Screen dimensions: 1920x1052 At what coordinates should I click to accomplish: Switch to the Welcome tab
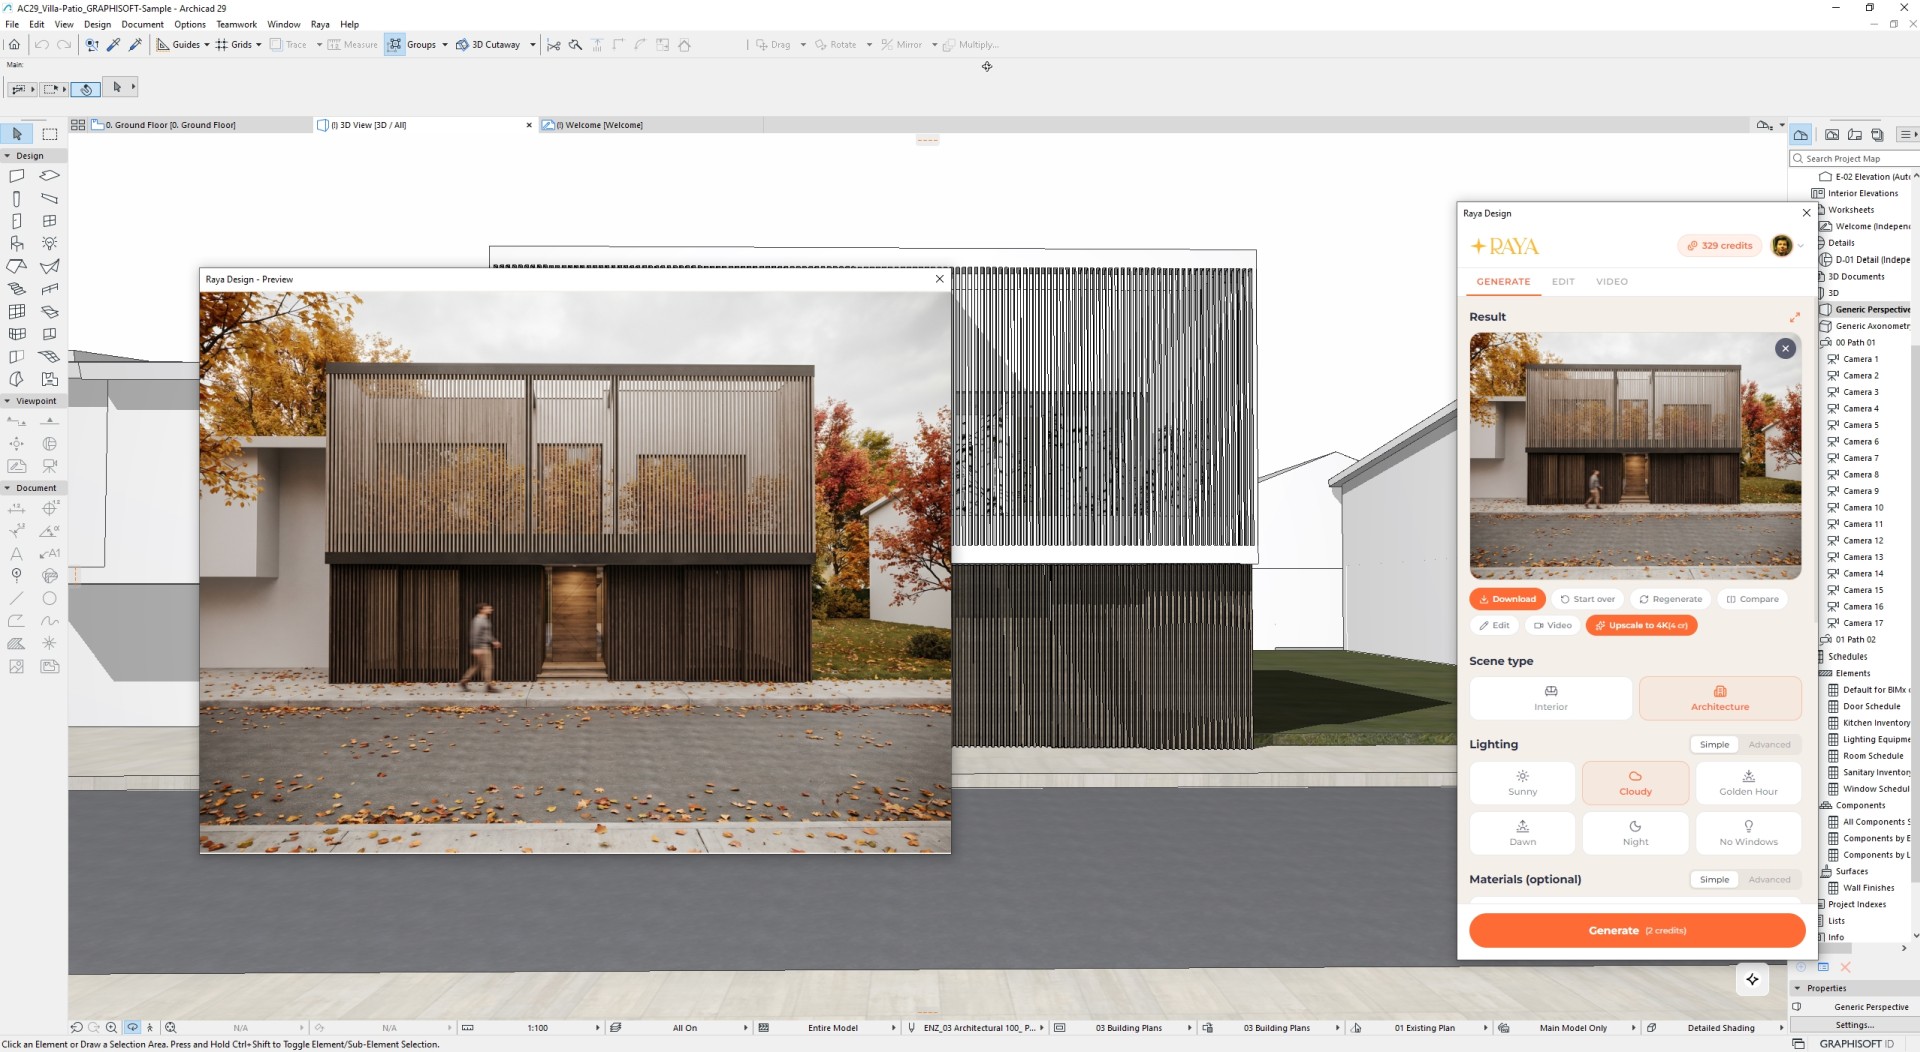[x=650, y=125]
